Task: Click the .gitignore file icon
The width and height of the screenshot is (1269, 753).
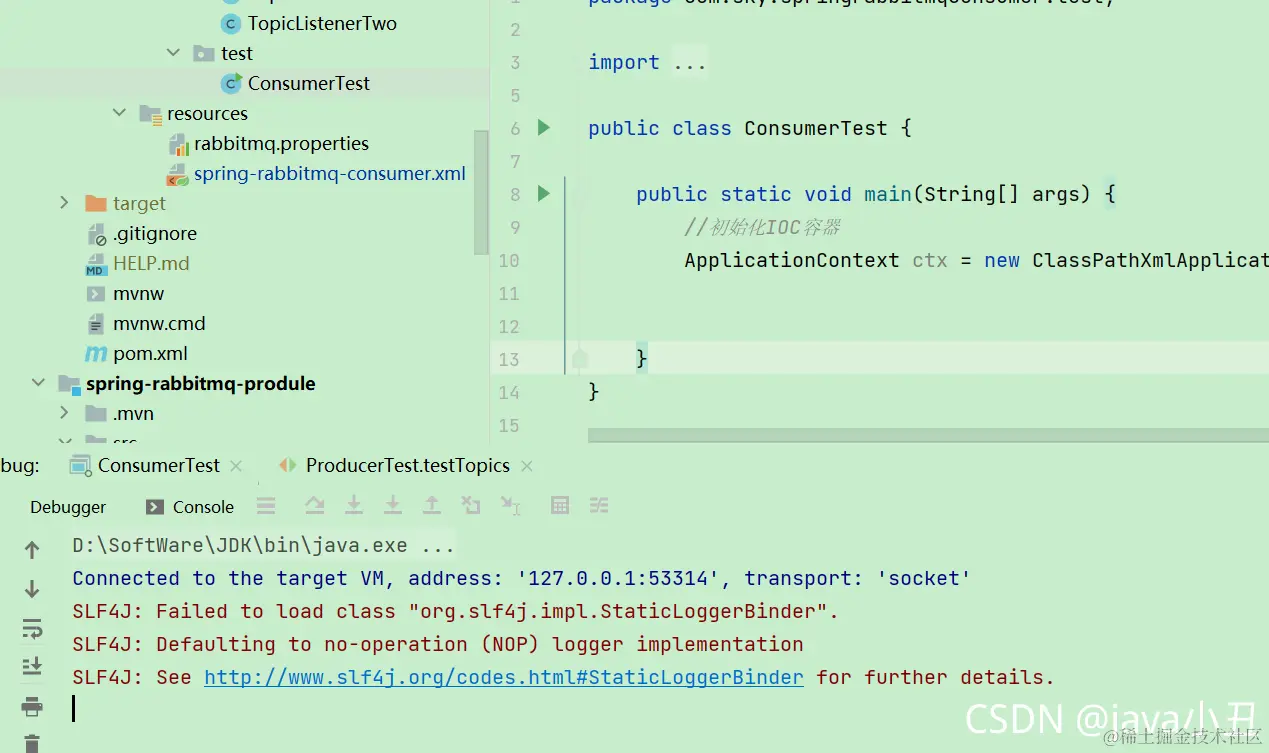Action: [x=96, y=234]
